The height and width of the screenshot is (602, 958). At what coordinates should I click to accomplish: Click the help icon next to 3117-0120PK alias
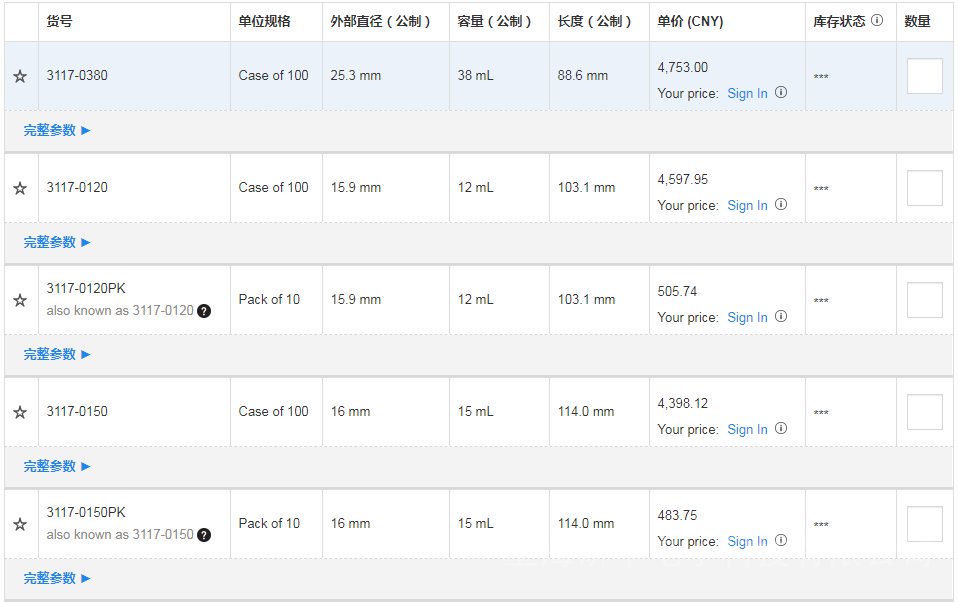pos(204,311)
